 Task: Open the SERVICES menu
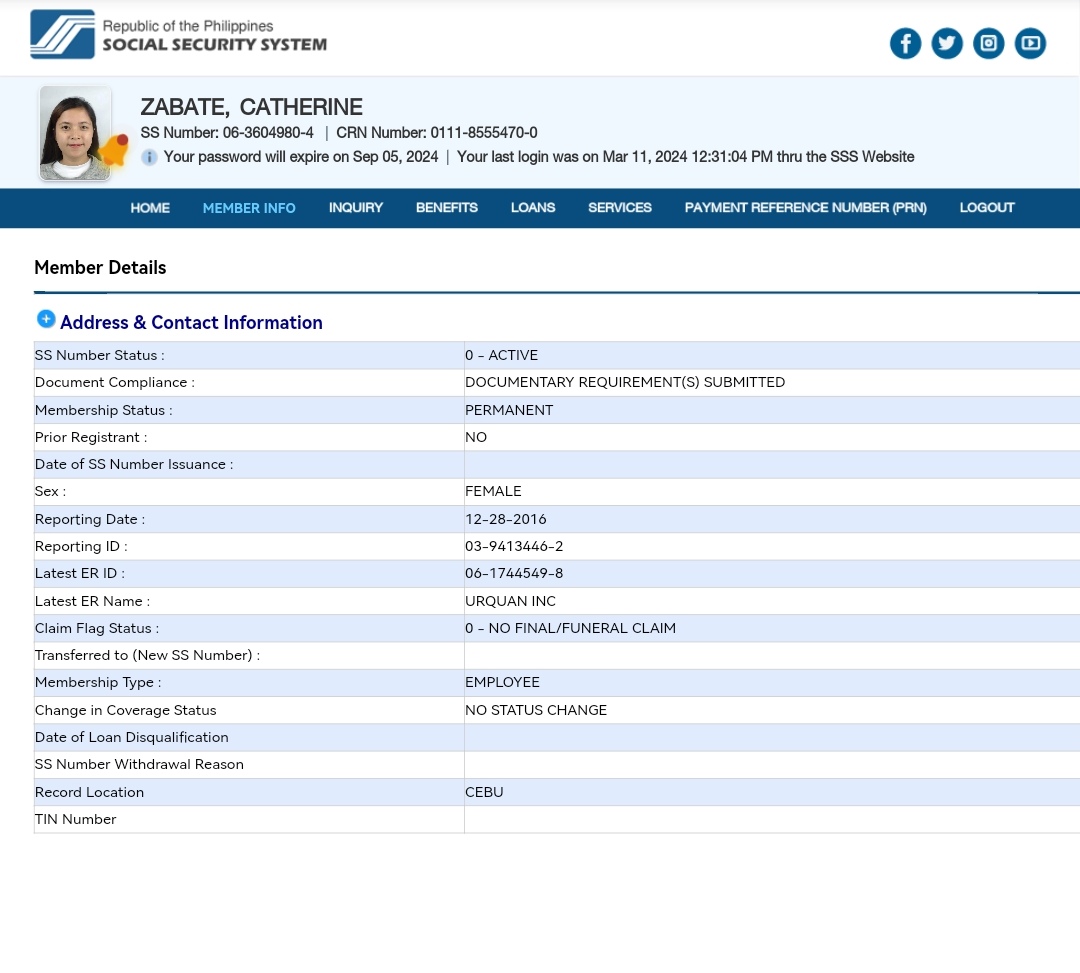point(620,208)
